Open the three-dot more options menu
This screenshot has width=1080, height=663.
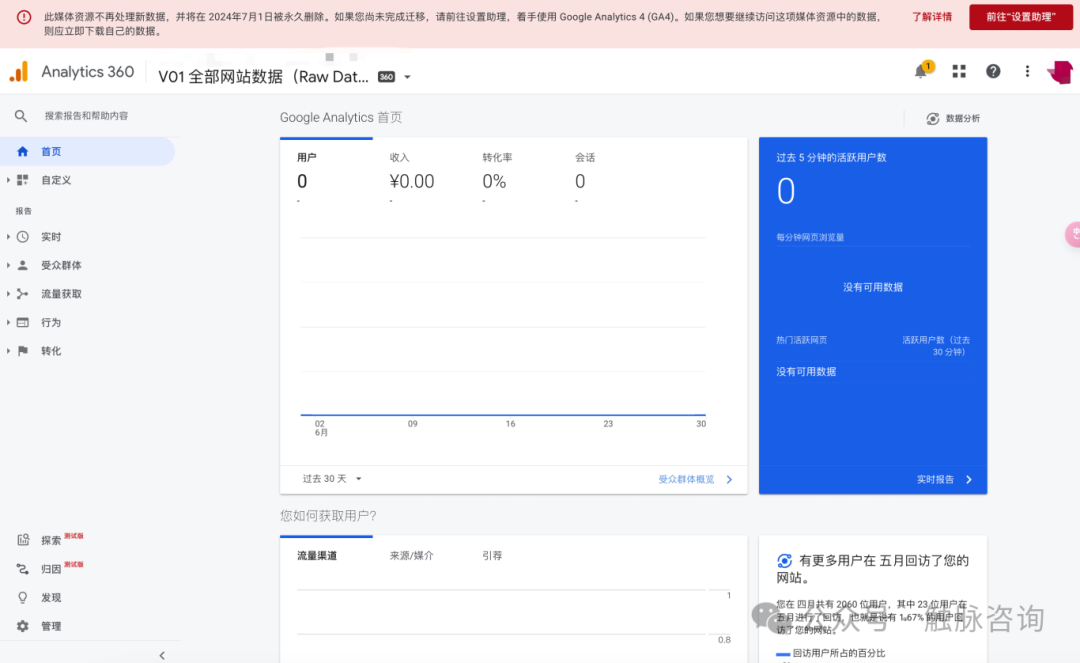[1027, 72]
